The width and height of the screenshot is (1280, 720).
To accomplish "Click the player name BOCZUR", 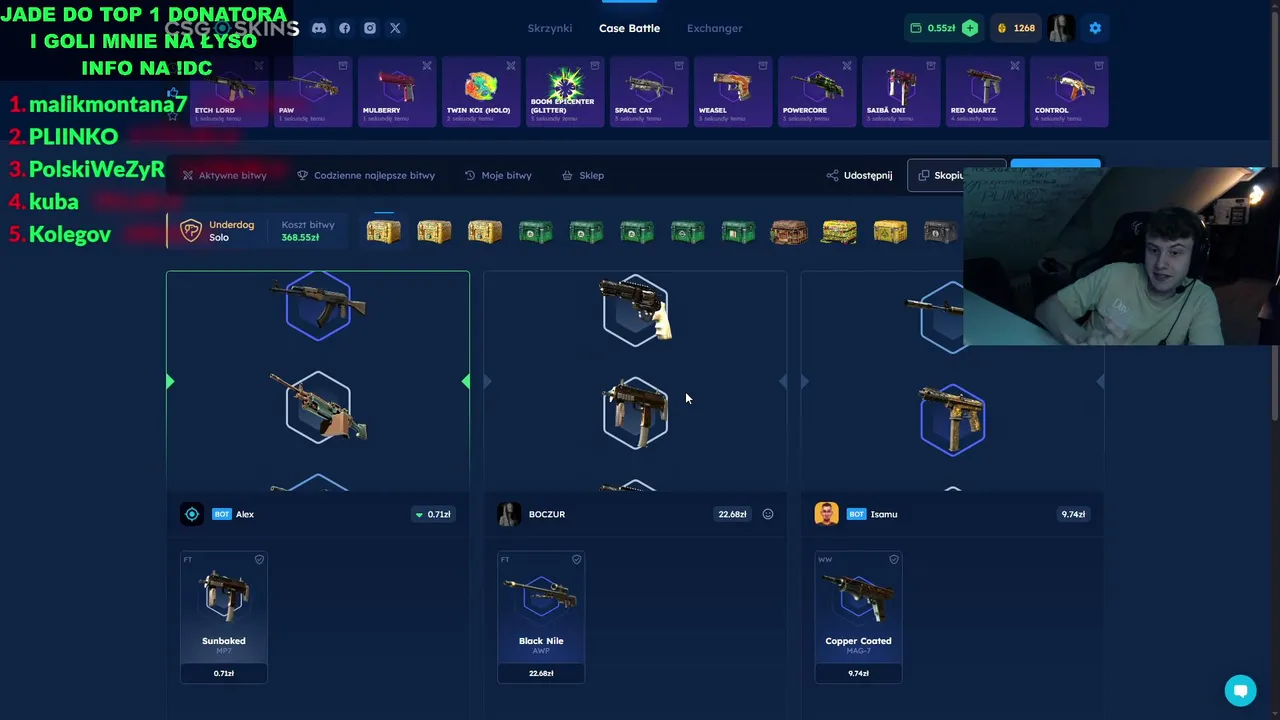I will click(547, 514).
